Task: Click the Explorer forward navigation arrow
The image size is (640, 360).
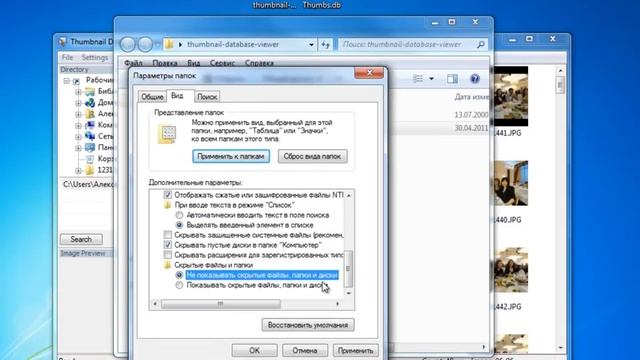Action: click(x=145, y=44)
